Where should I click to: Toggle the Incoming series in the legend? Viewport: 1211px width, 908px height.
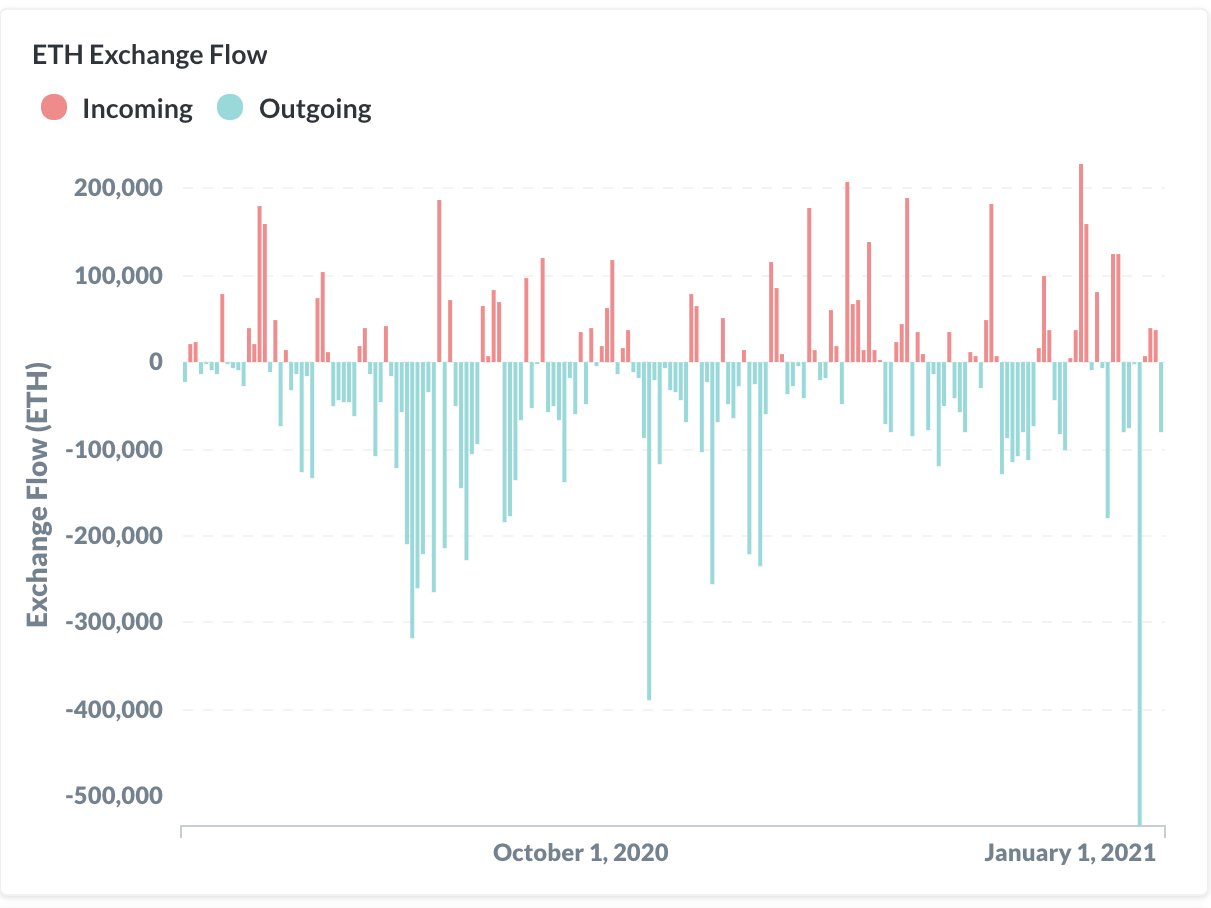pos(117,108)
